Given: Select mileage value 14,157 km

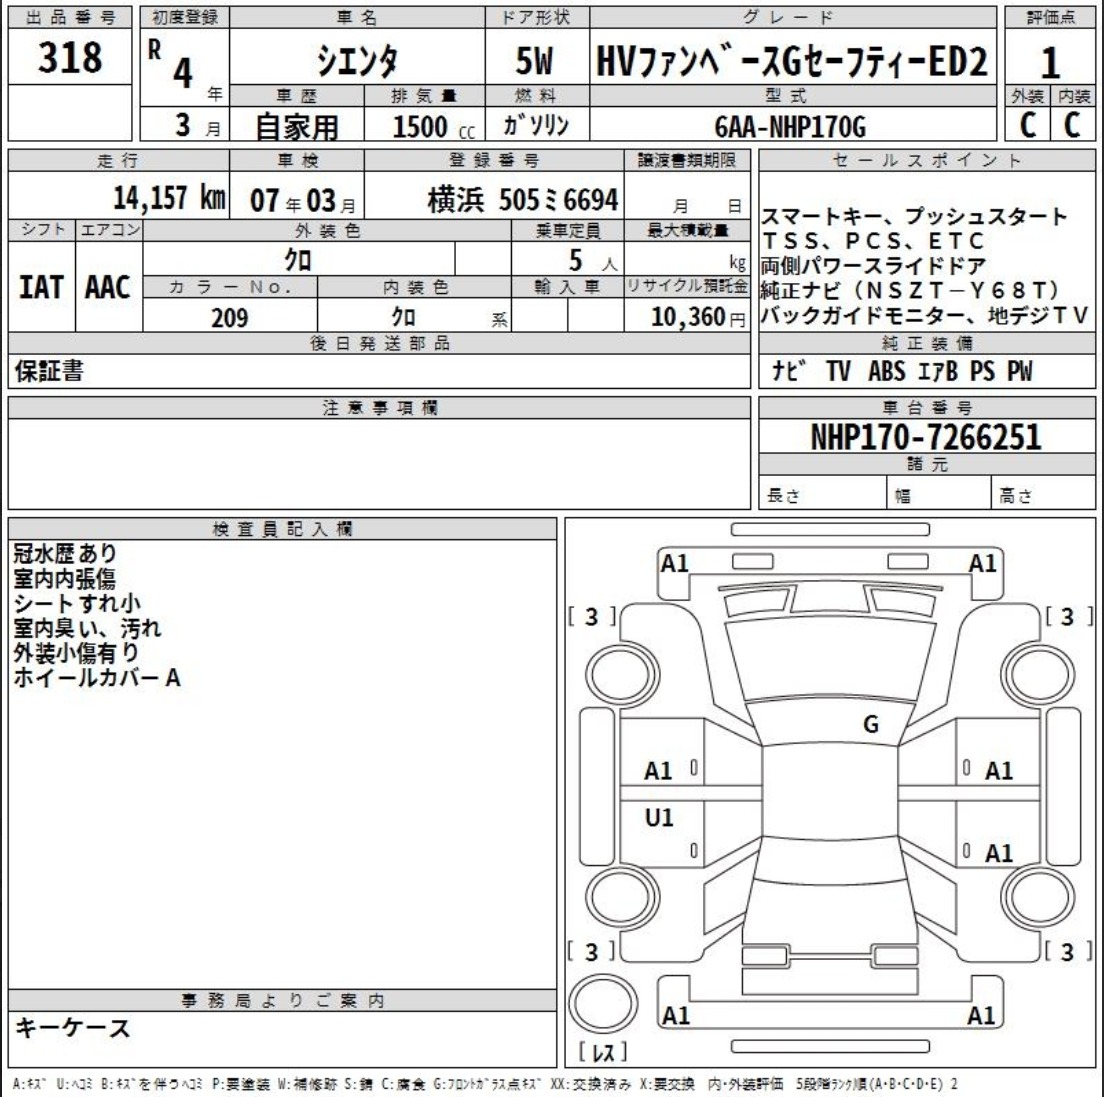Looking at the screenshot, I should [169, 198].
